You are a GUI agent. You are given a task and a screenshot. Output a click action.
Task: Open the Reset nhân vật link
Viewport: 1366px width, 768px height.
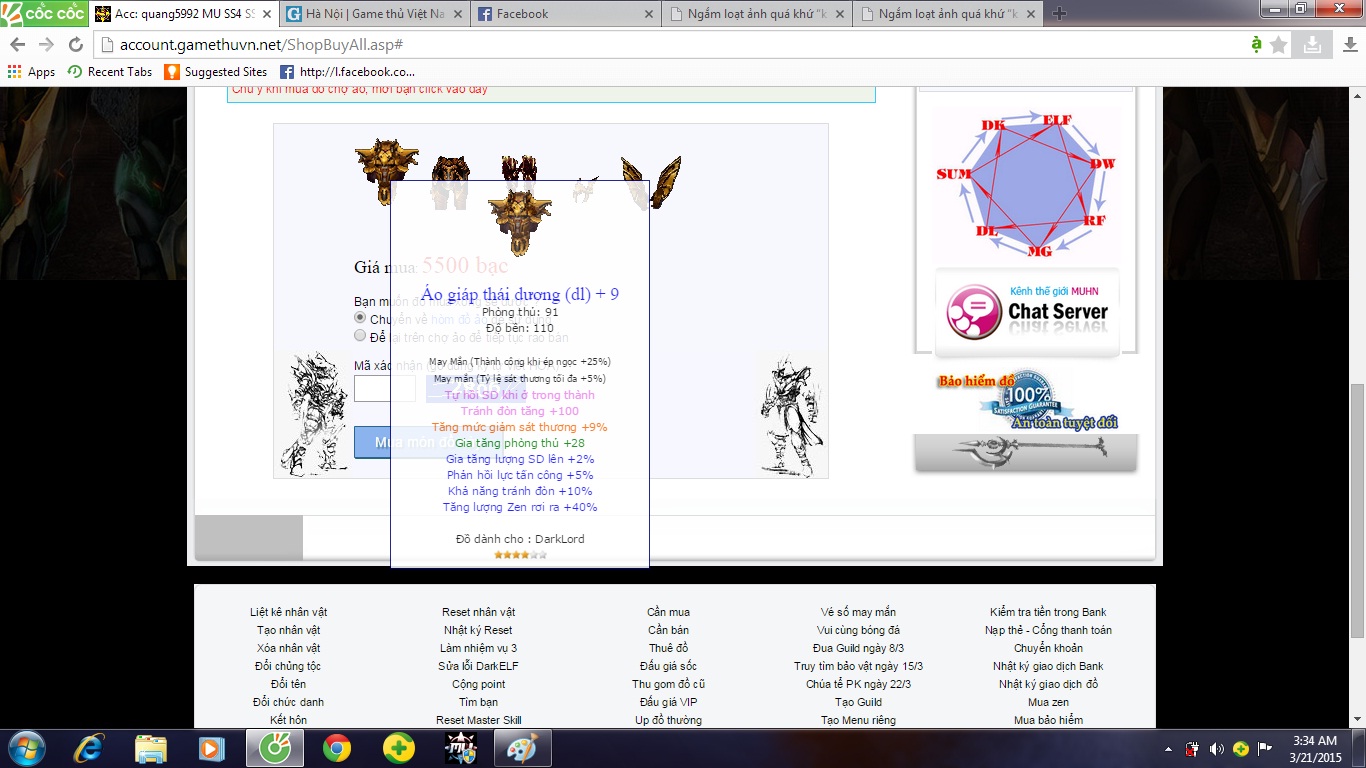(478, 612)
